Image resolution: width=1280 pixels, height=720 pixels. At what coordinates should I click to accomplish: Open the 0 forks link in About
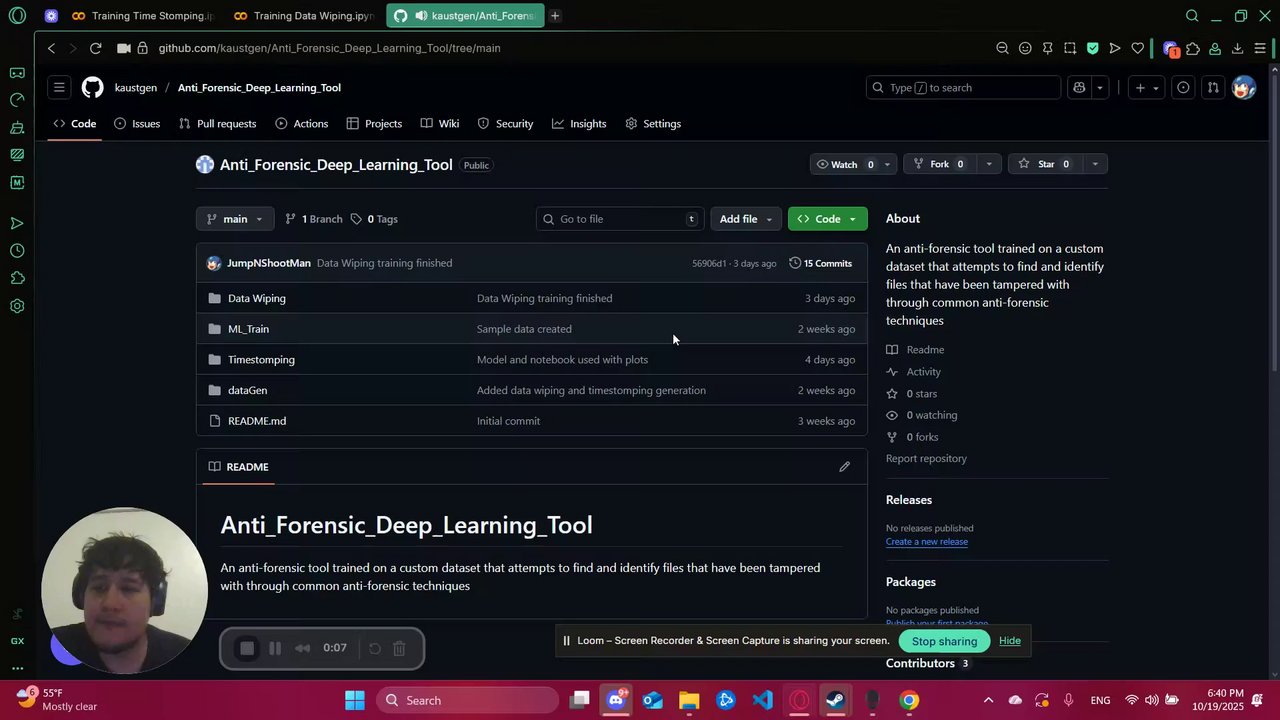(912, 437)
